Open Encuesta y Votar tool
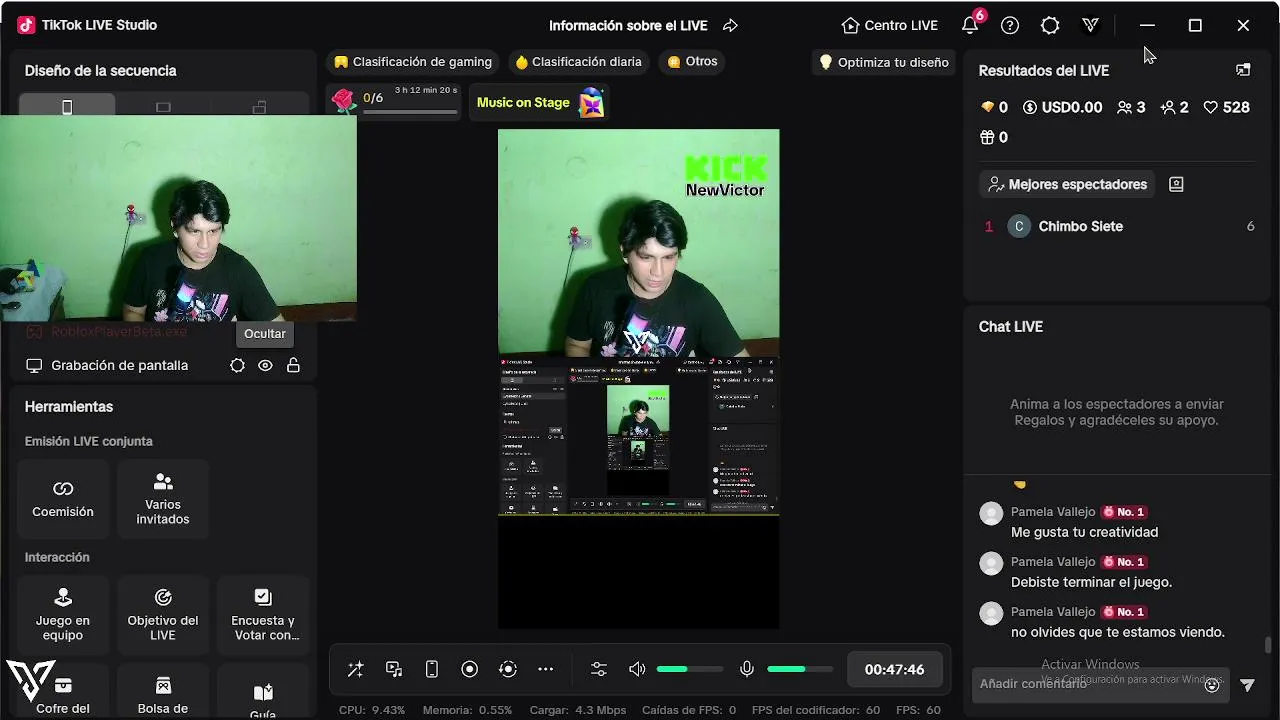This screenshot has height=720, width=1280. click(x=263, y=615)
